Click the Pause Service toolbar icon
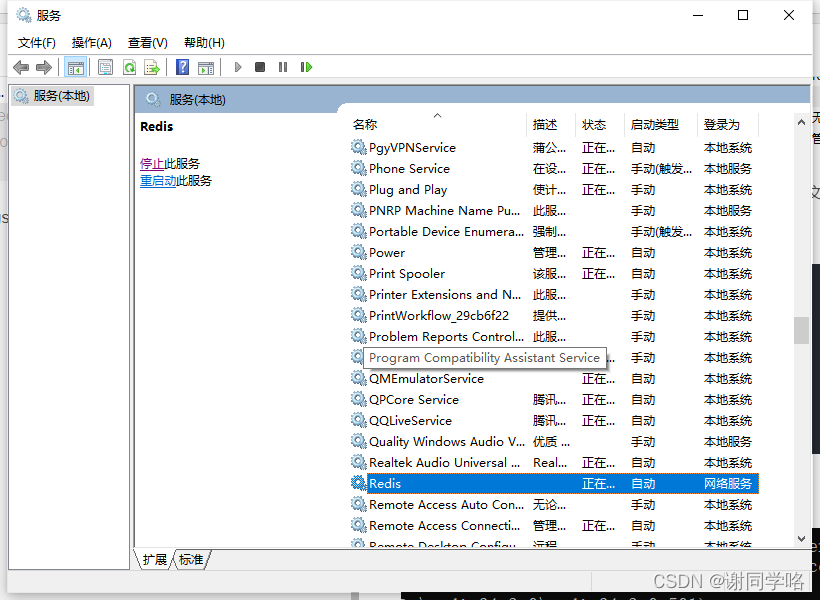820x600 pixels. click(x=283, y=67)
